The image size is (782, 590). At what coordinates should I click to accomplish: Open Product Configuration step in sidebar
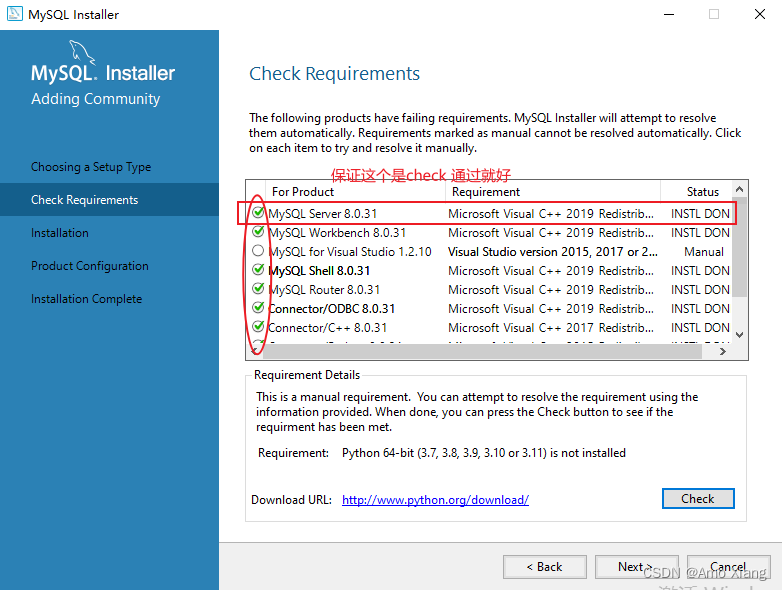point(90,266)
